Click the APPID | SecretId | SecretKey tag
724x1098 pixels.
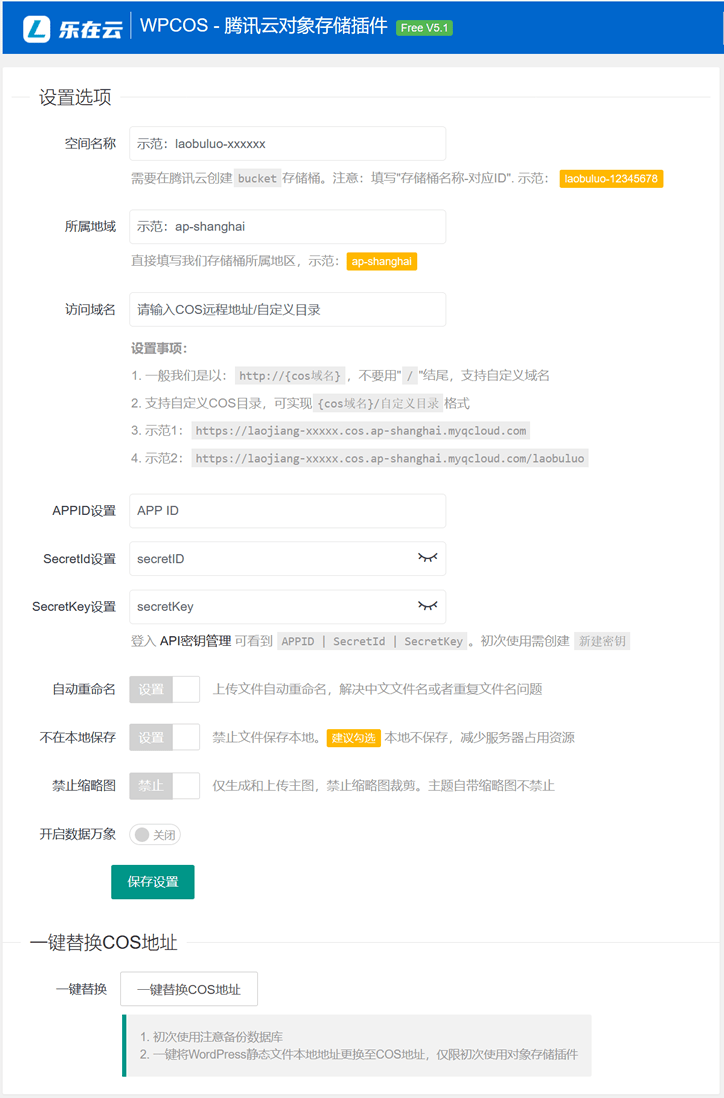372,641
